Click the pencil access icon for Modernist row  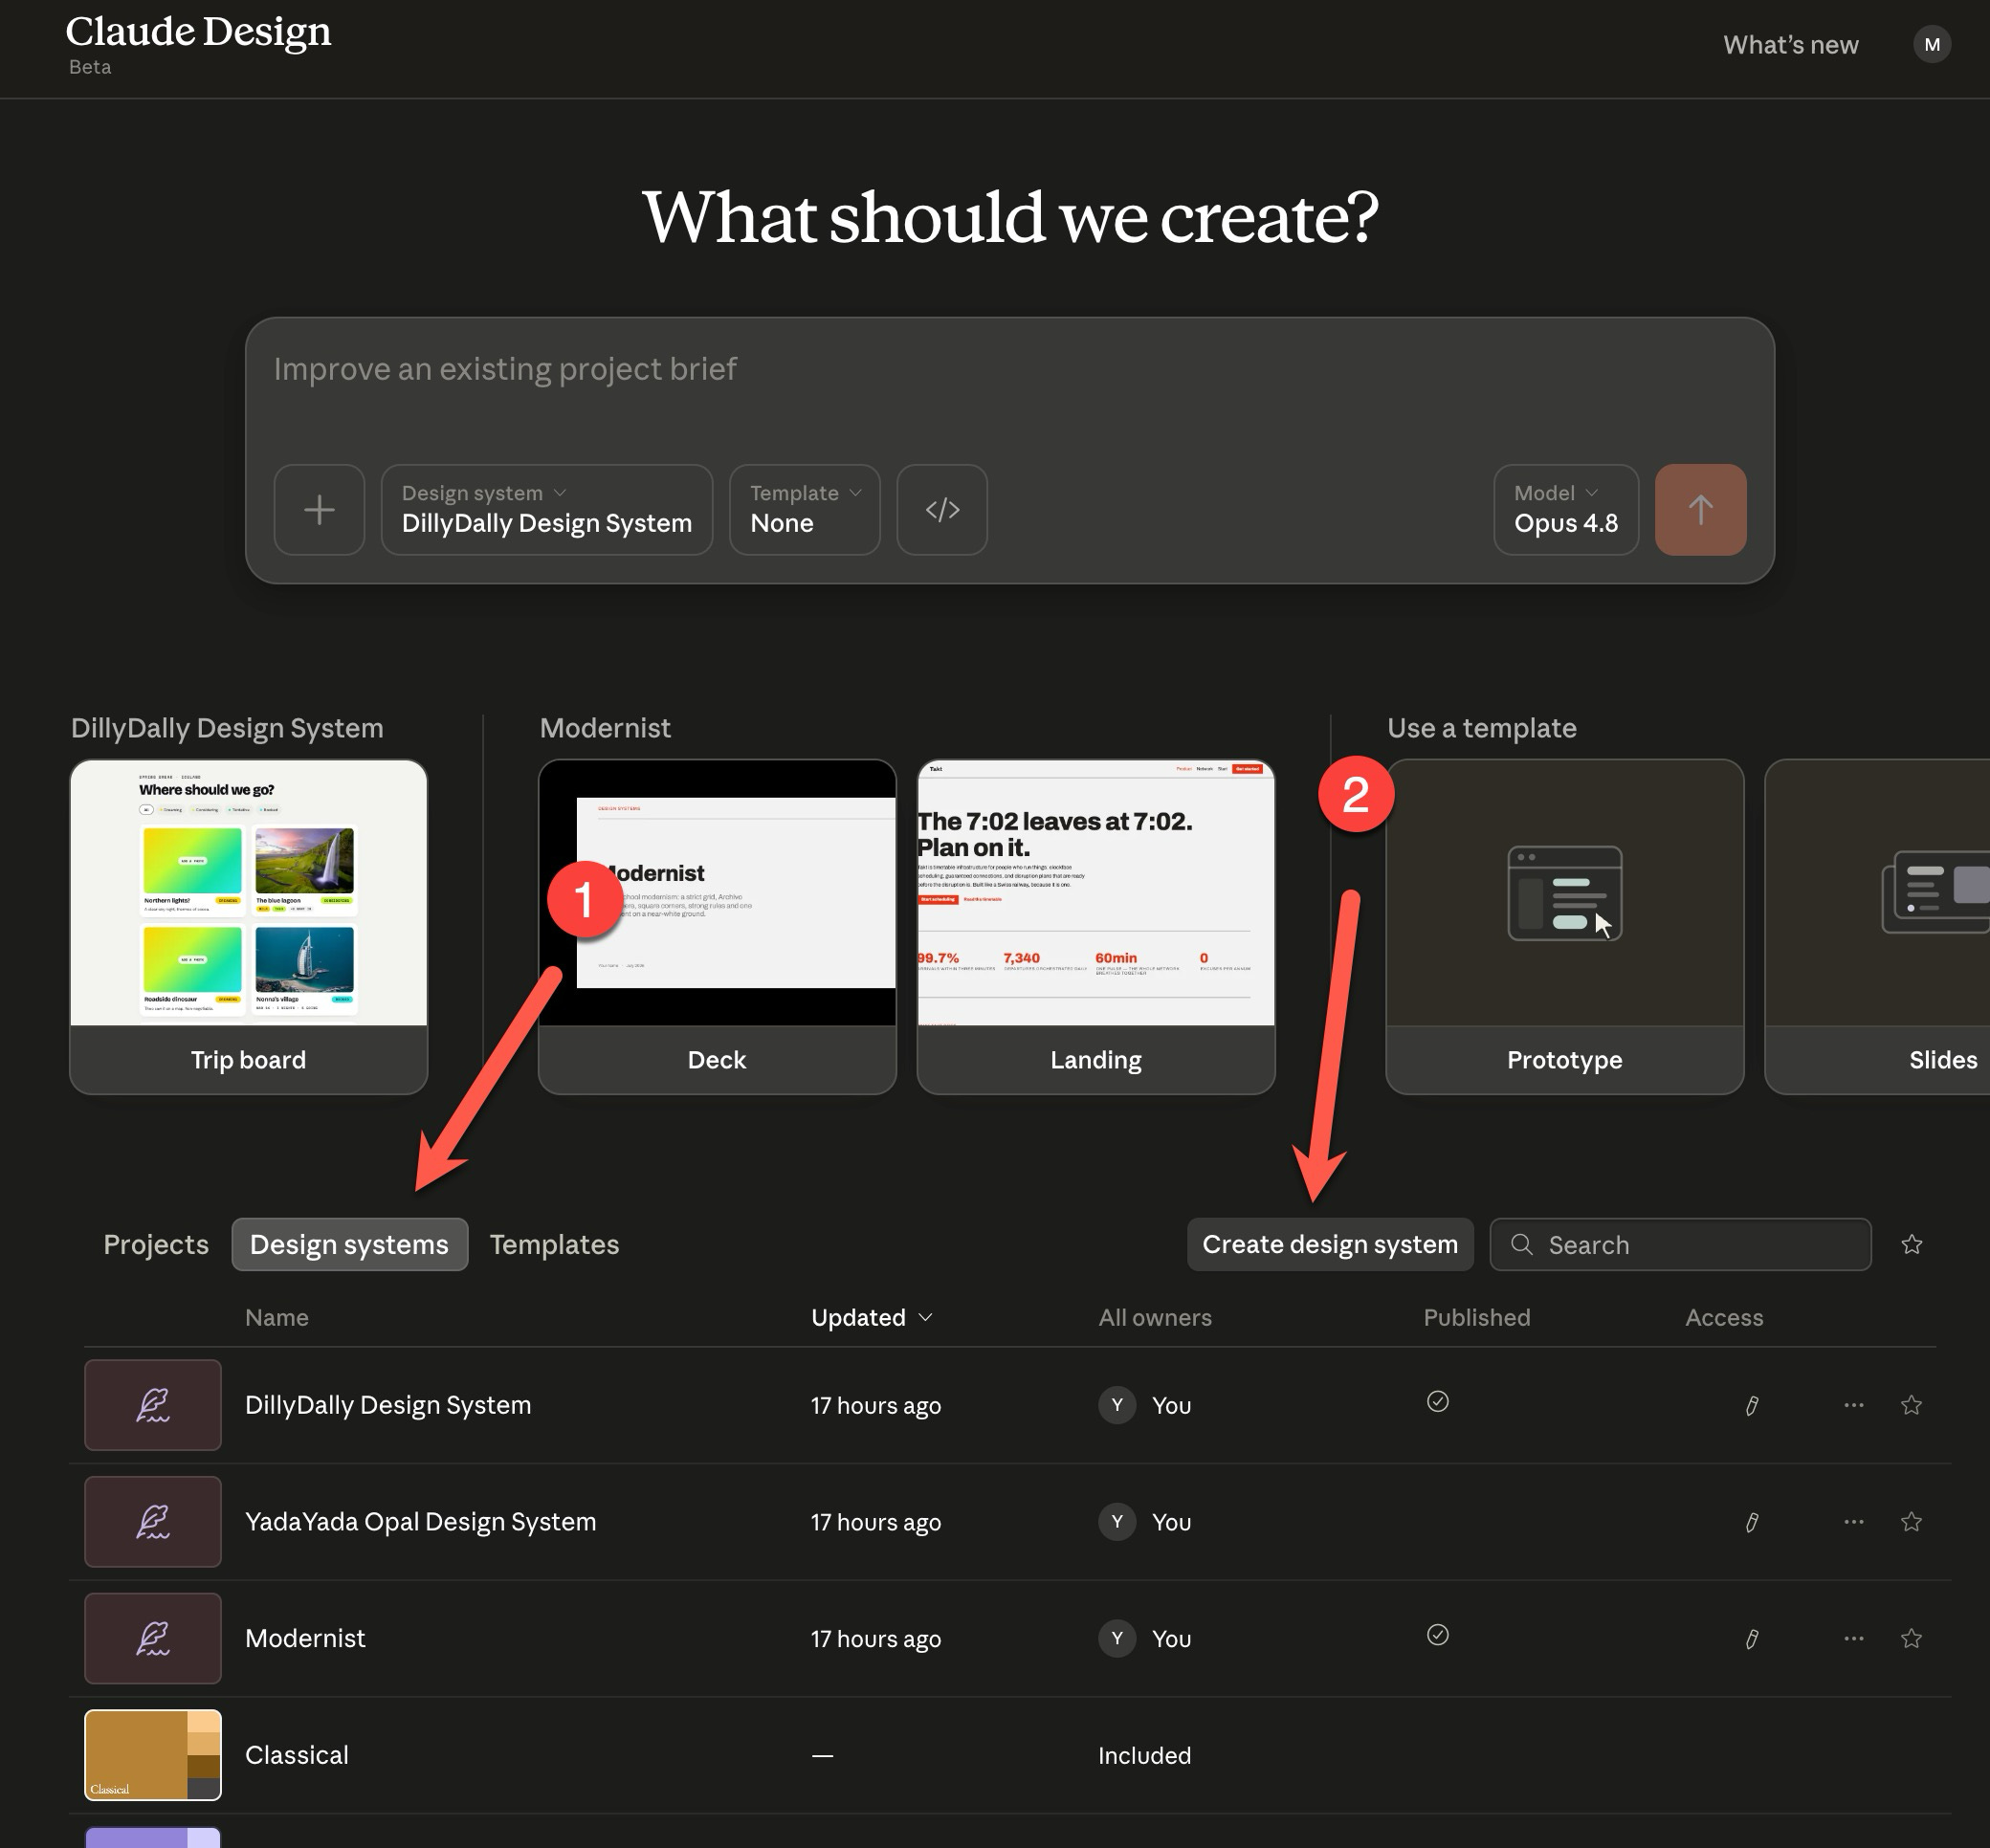coord(1752,1639)
